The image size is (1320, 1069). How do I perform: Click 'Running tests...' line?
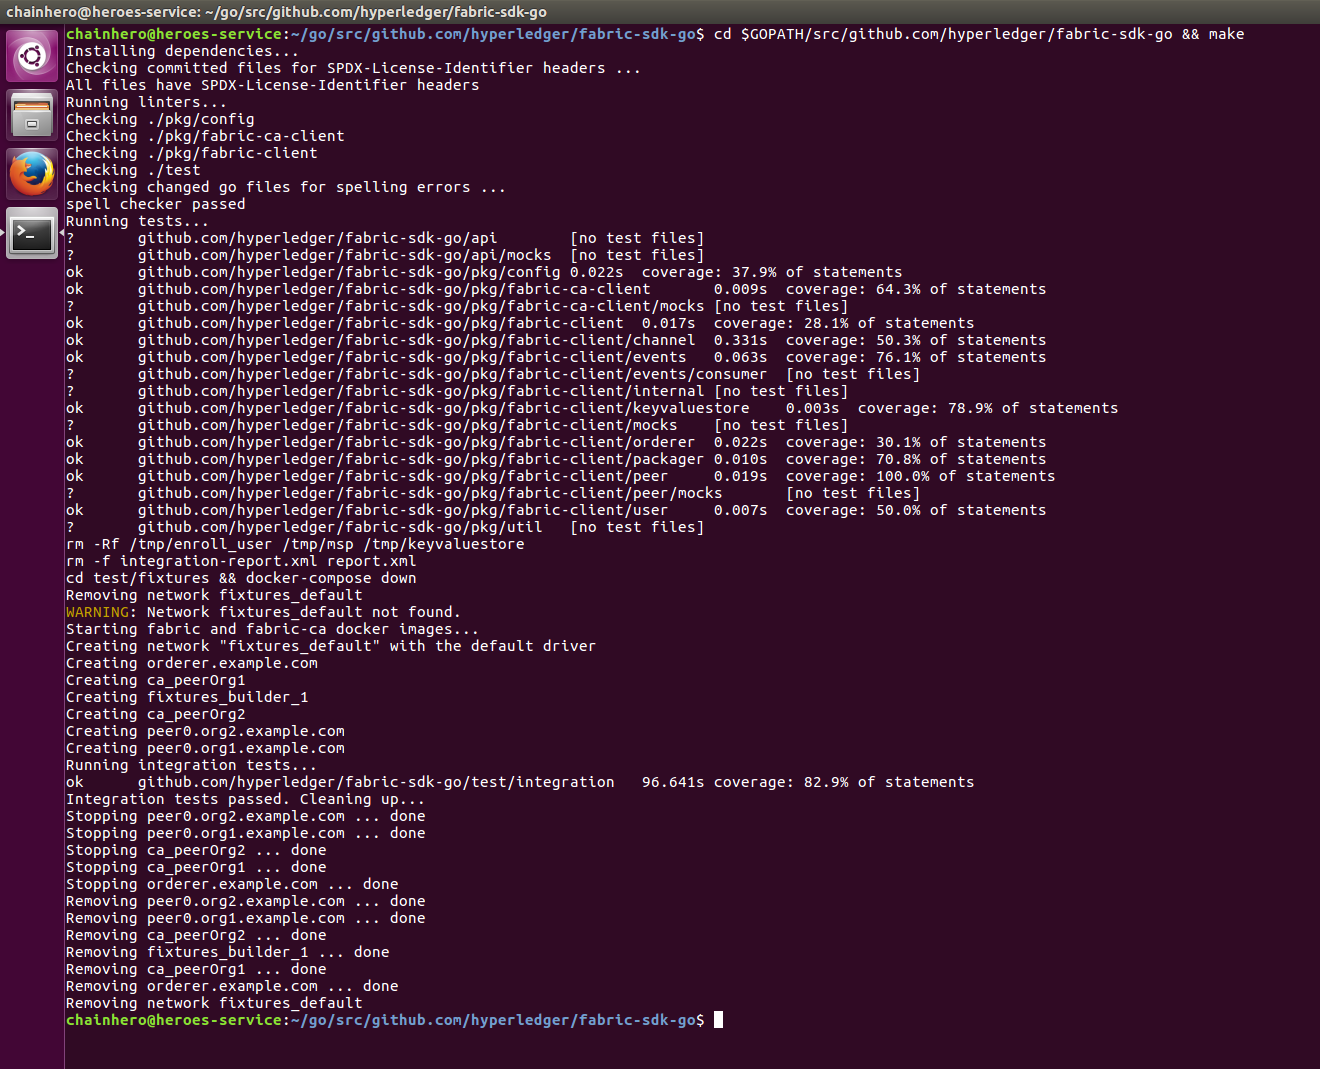[x=137, y=221]
